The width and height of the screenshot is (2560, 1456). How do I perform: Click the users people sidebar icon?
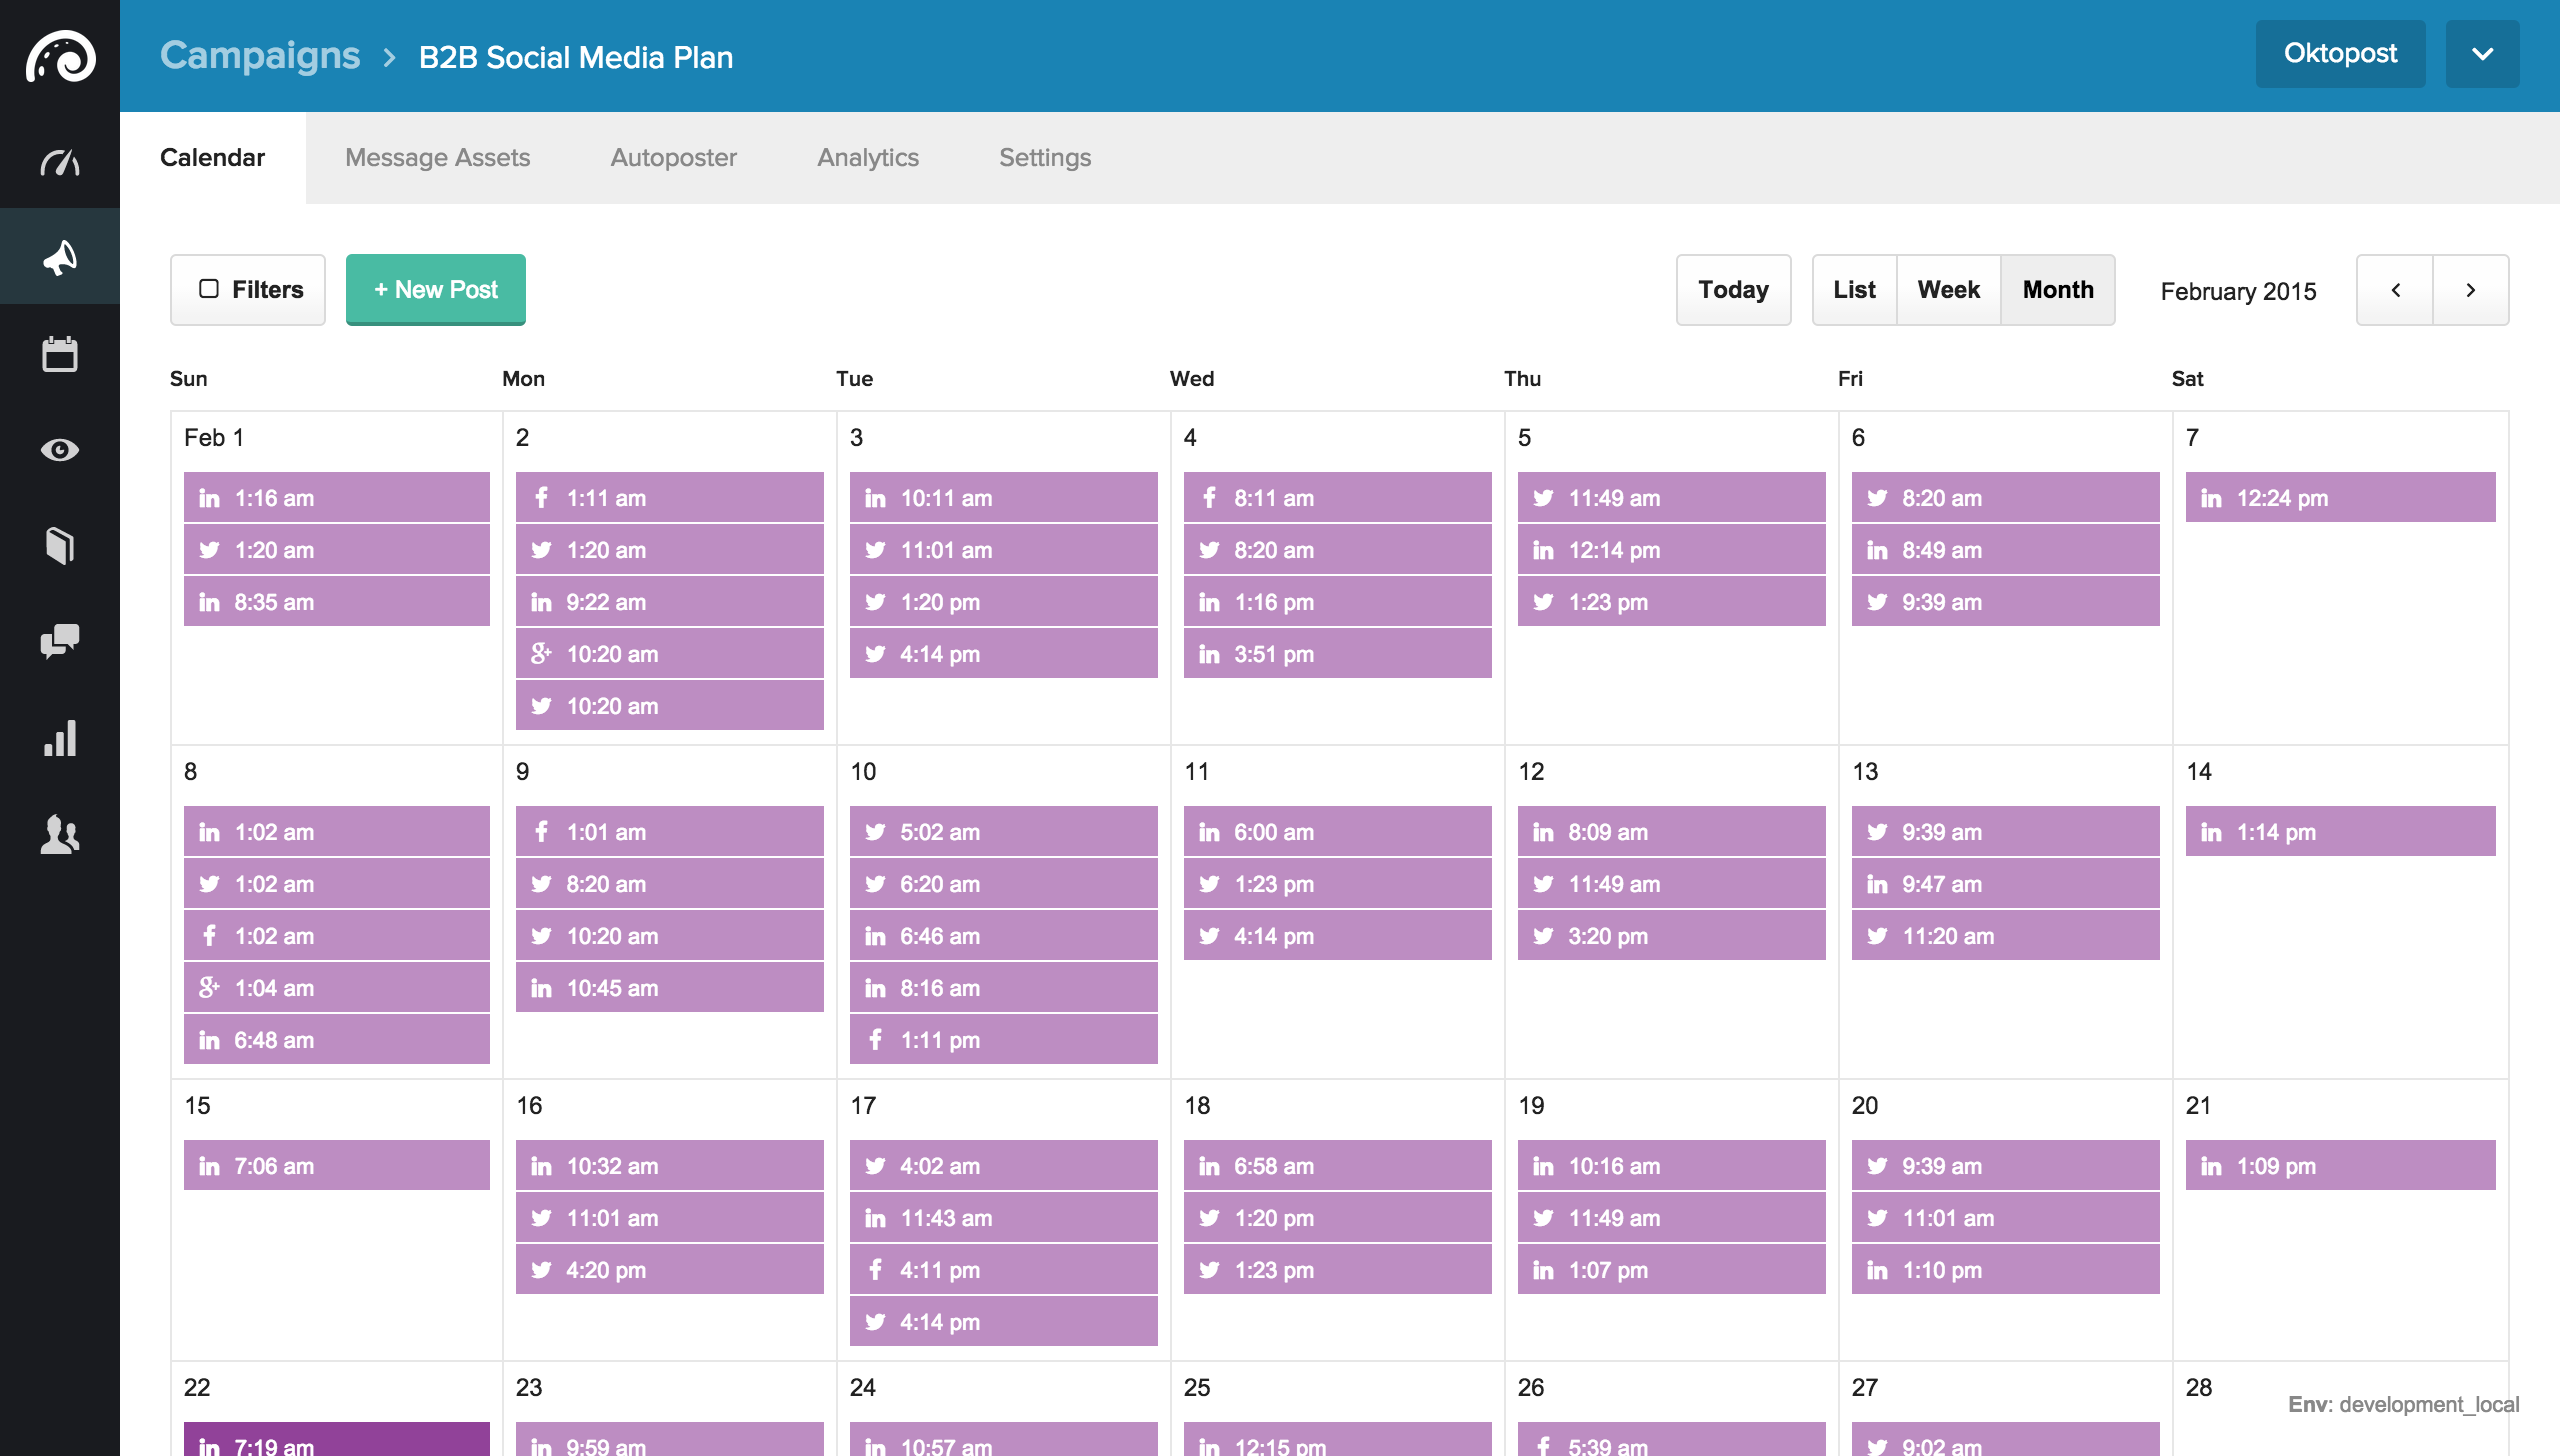(x=60, y=834)
